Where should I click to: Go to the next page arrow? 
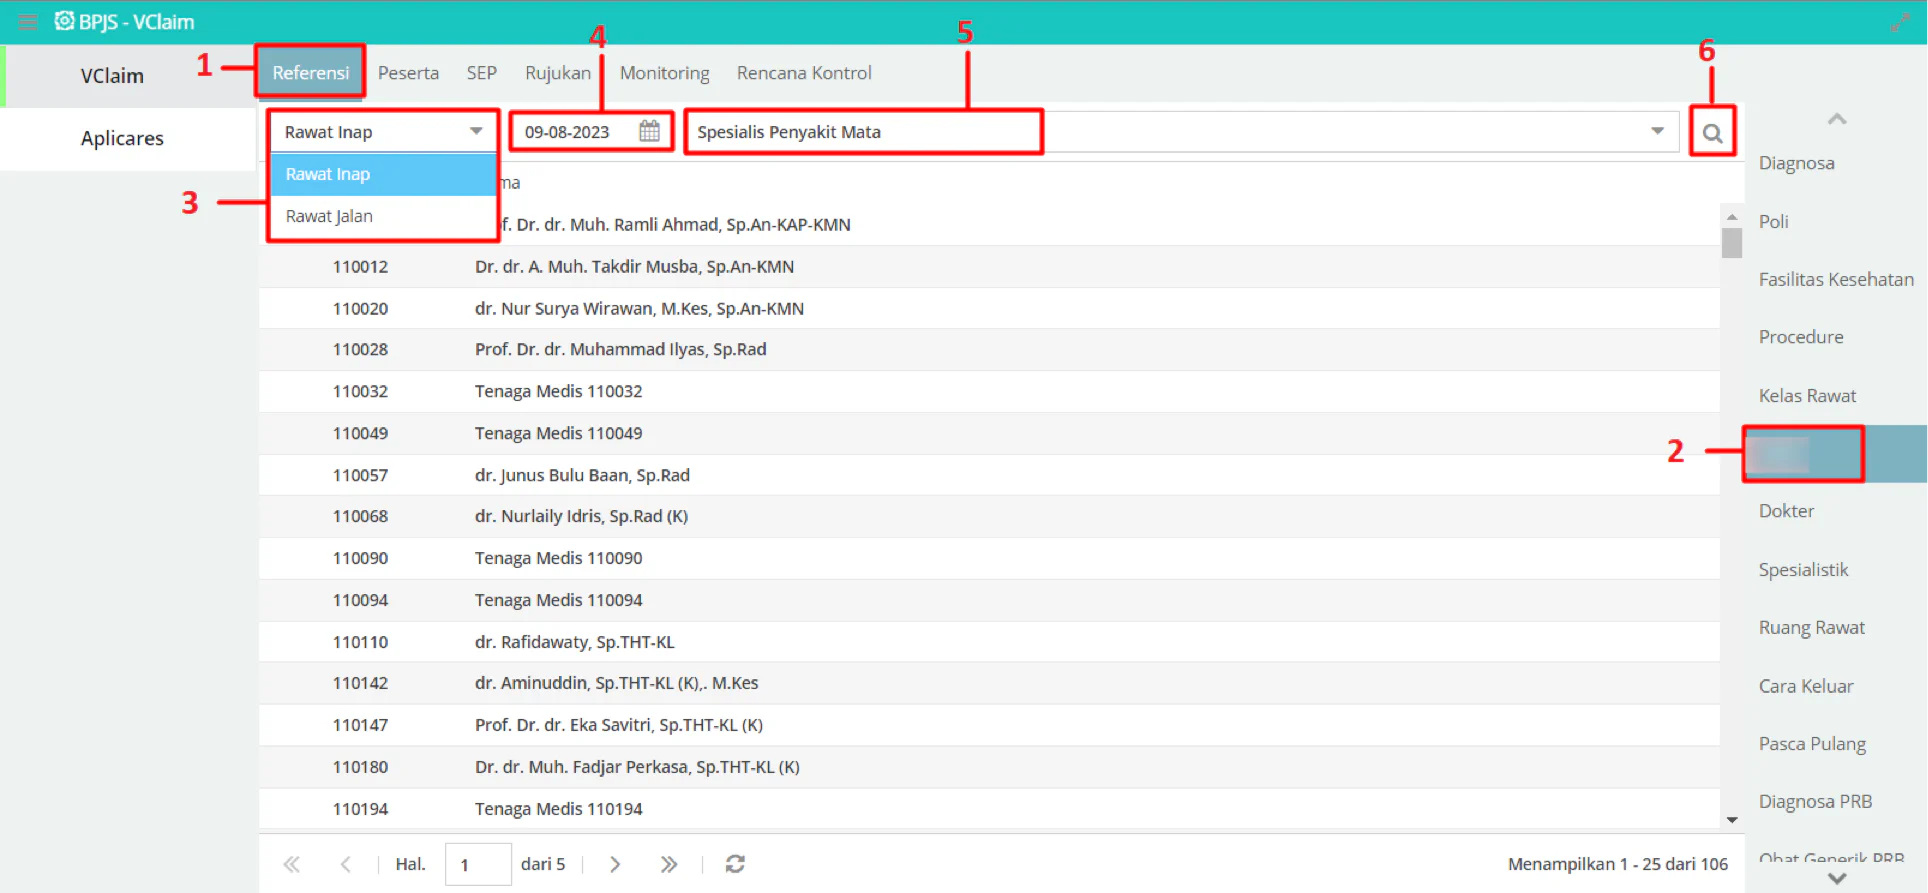[x=615, y=864]
